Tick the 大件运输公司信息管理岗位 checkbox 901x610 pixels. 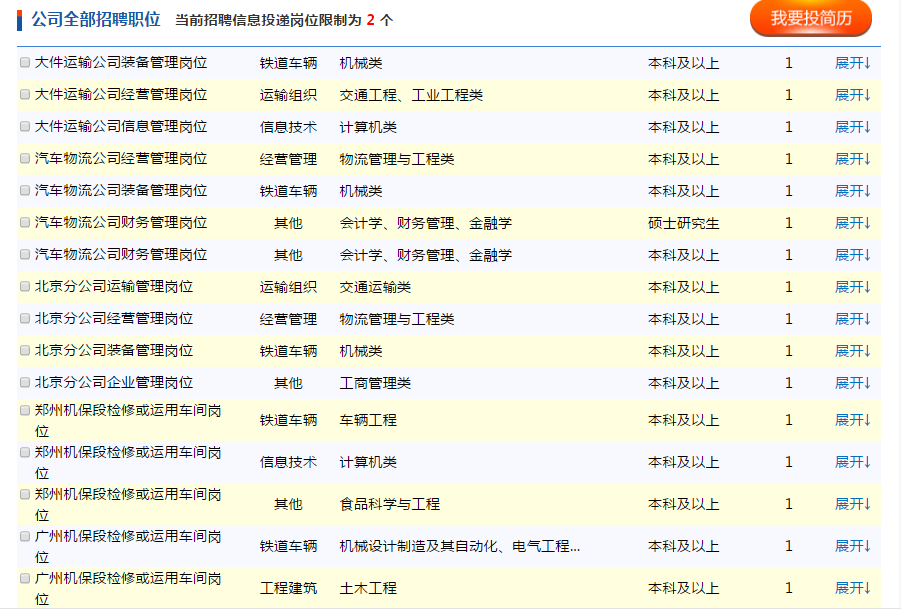point(25,127)
